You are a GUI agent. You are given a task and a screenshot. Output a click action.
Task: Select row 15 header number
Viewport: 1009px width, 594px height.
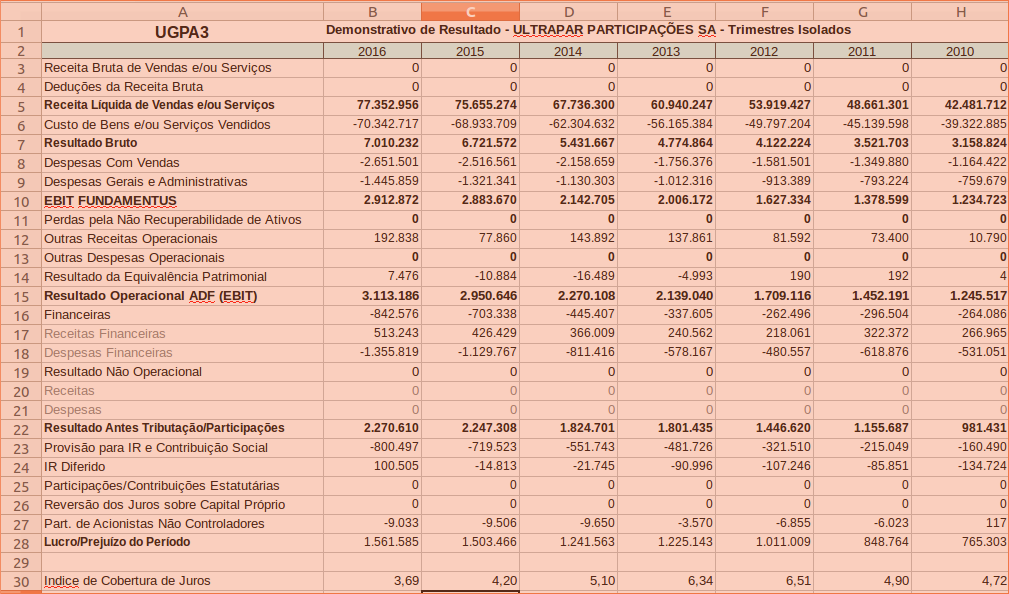click(x=21, y=297)
